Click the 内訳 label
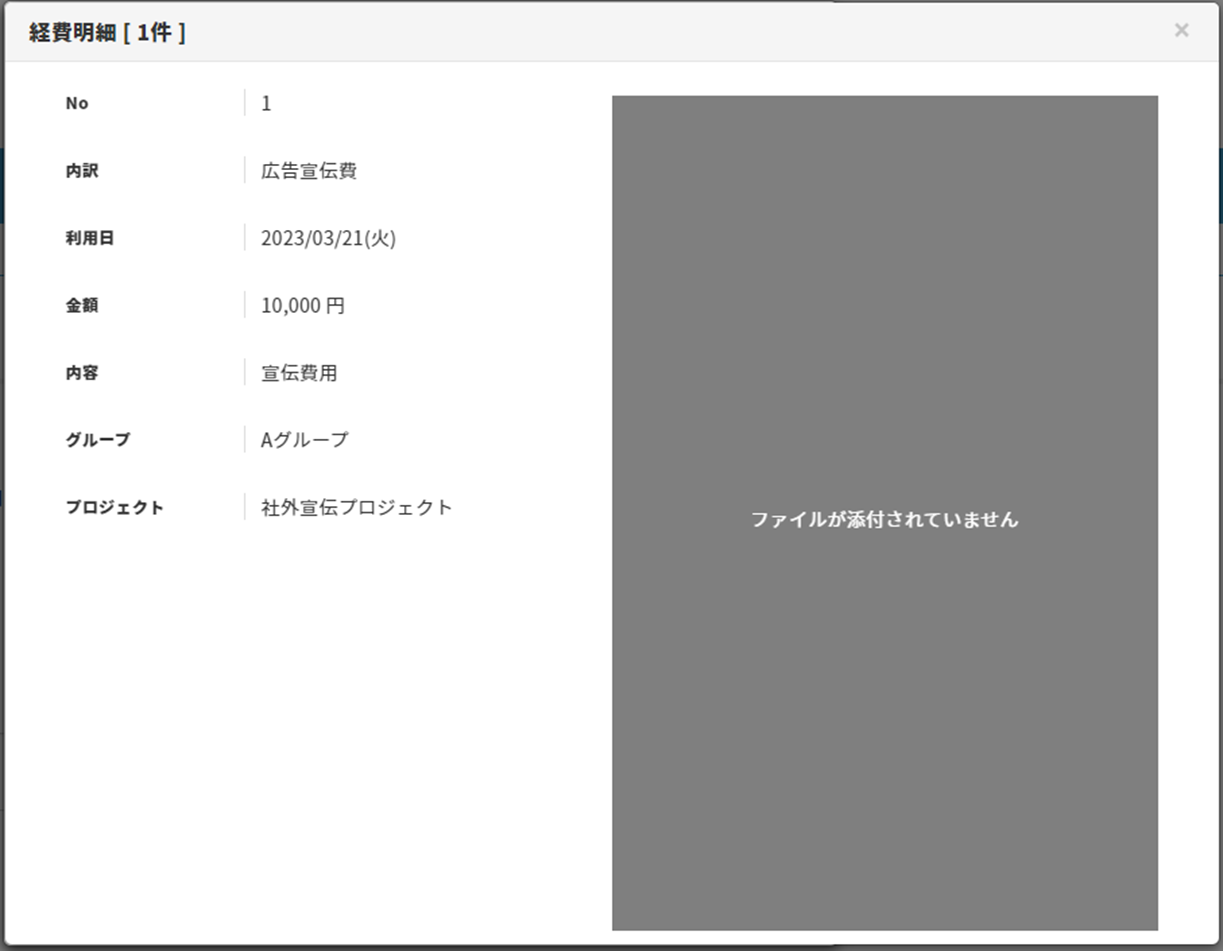The height and width of the screenshot is (951, 1223). point(82,171)
